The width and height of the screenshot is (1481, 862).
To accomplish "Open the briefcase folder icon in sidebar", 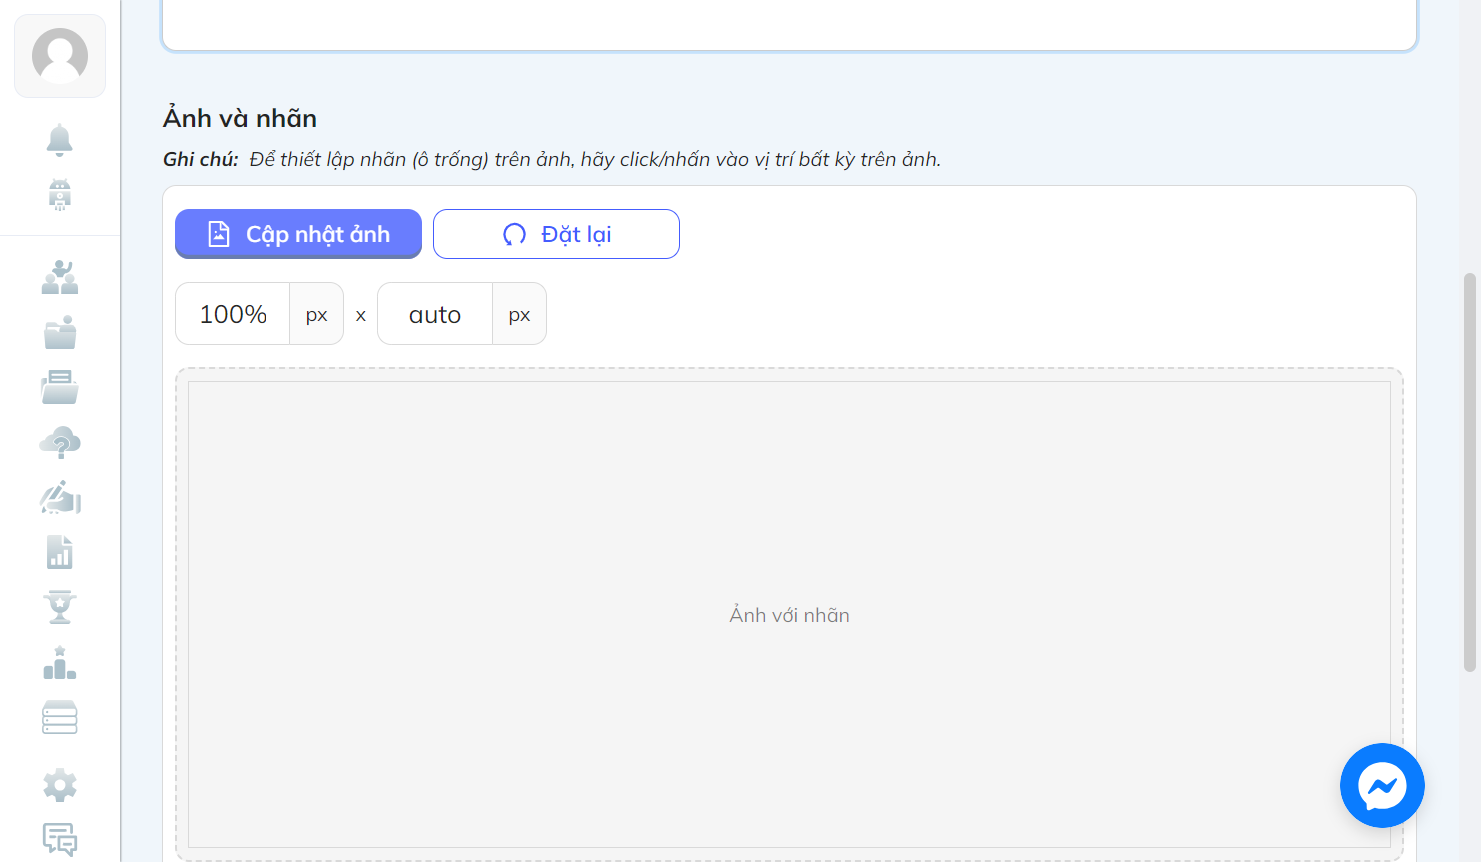I will 60,332.
